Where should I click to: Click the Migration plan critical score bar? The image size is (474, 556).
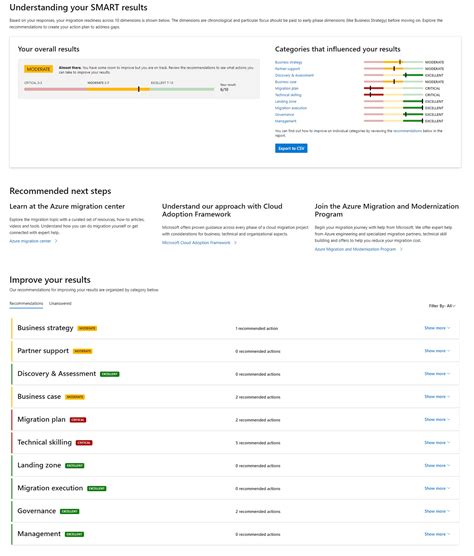click(x=393, y=88)
